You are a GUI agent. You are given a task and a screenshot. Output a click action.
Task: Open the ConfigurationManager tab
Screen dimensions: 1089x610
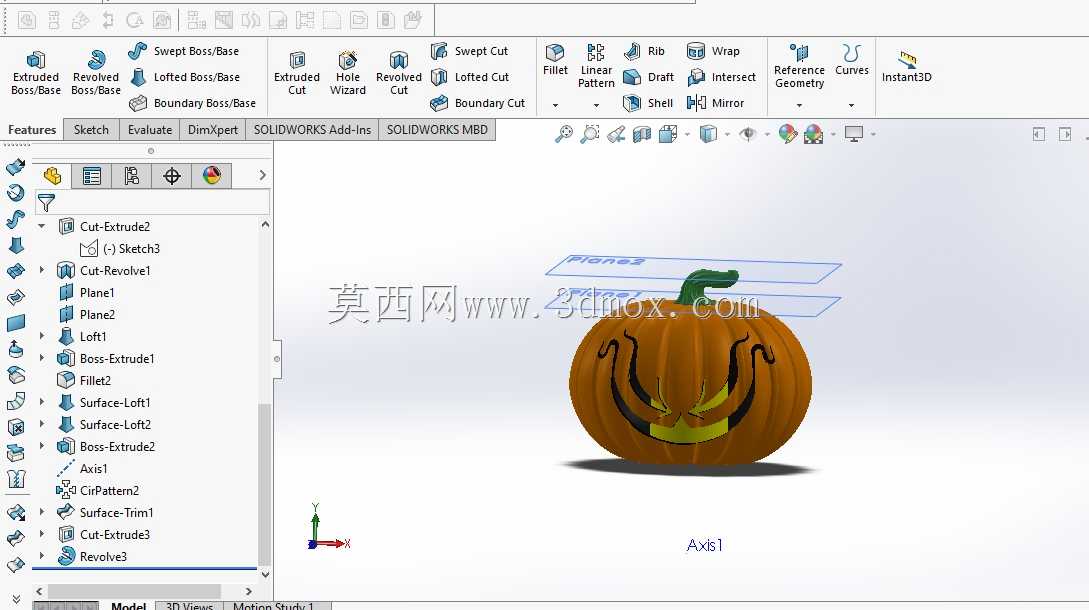(131, 176)
